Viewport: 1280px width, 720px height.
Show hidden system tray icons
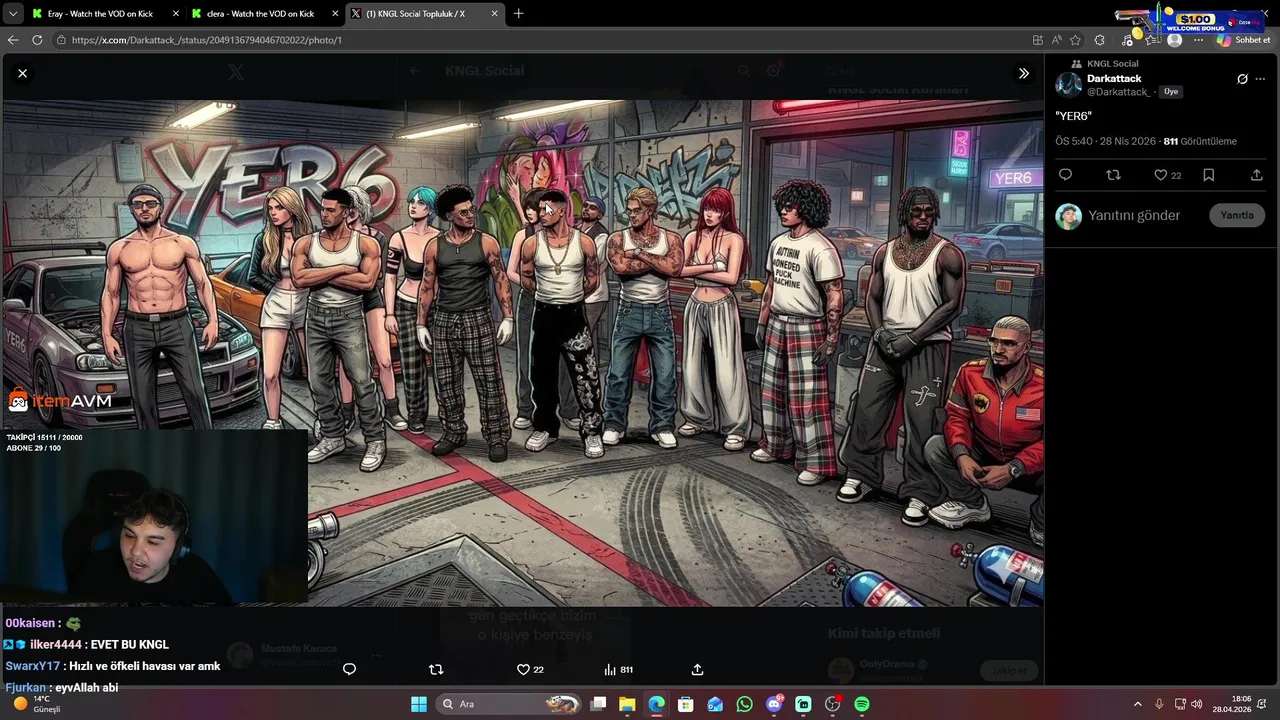pos(1137,704)
